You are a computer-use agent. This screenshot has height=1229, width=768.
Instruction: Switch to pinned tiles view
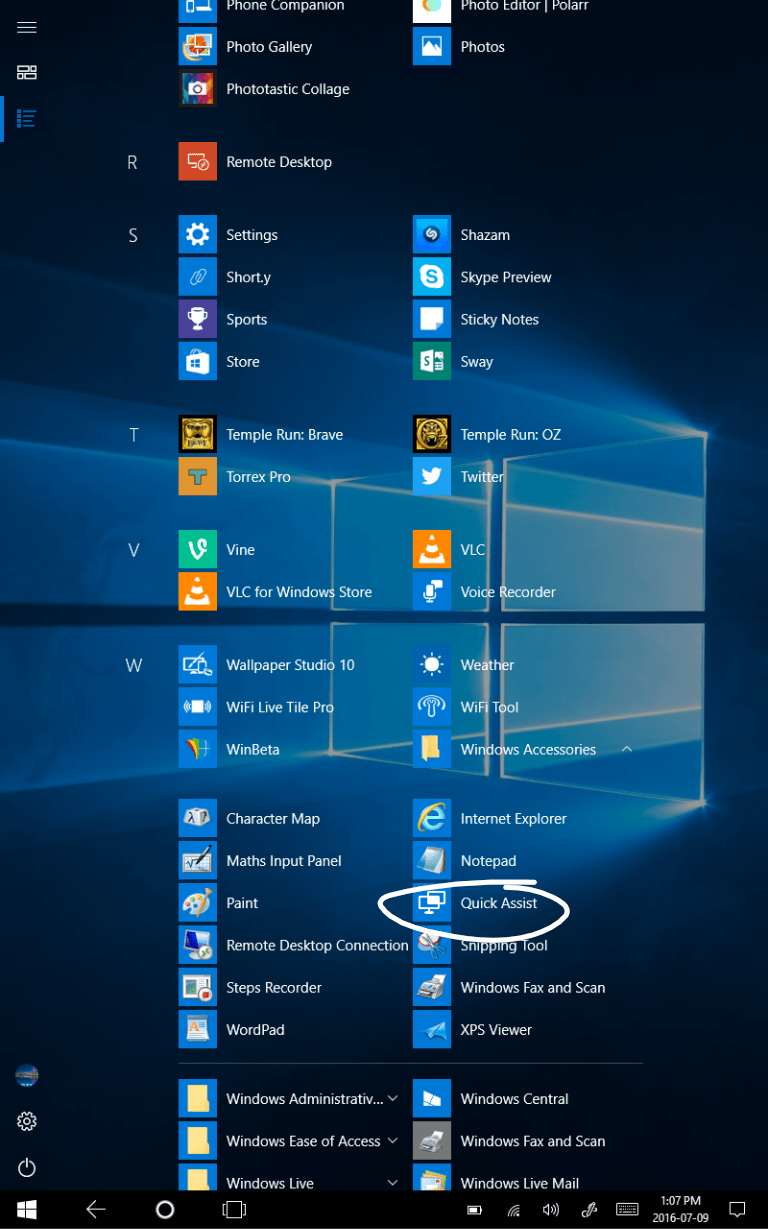(x=27, y=72)
